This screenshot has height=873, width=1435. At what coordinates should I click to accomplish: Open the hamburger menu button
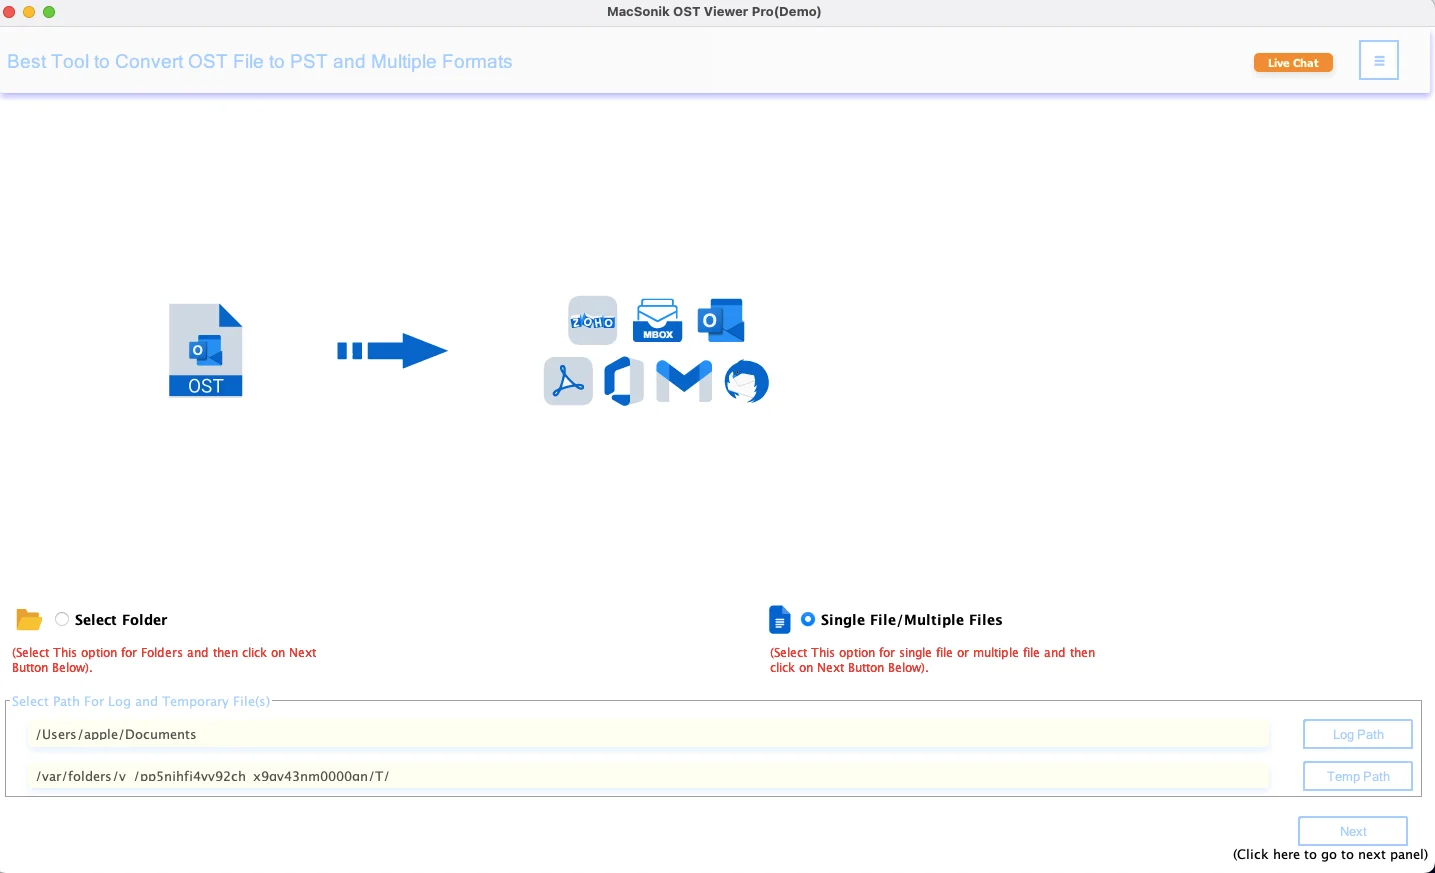[x=1379, y=61]
